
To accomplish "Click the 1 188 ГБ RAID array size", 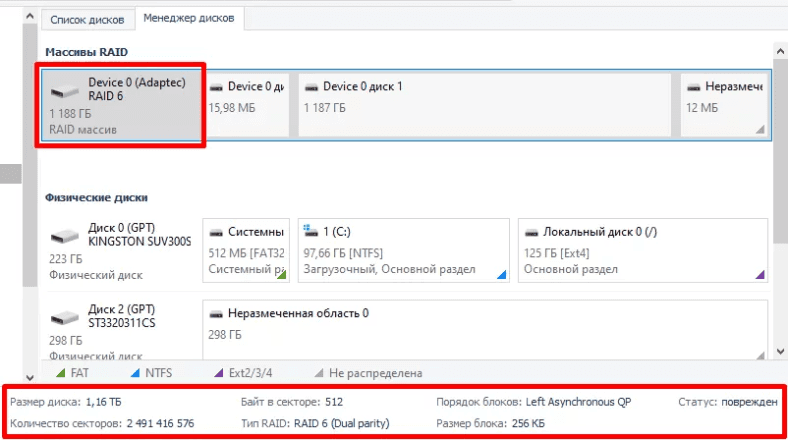I will click(x=70, y=114).
